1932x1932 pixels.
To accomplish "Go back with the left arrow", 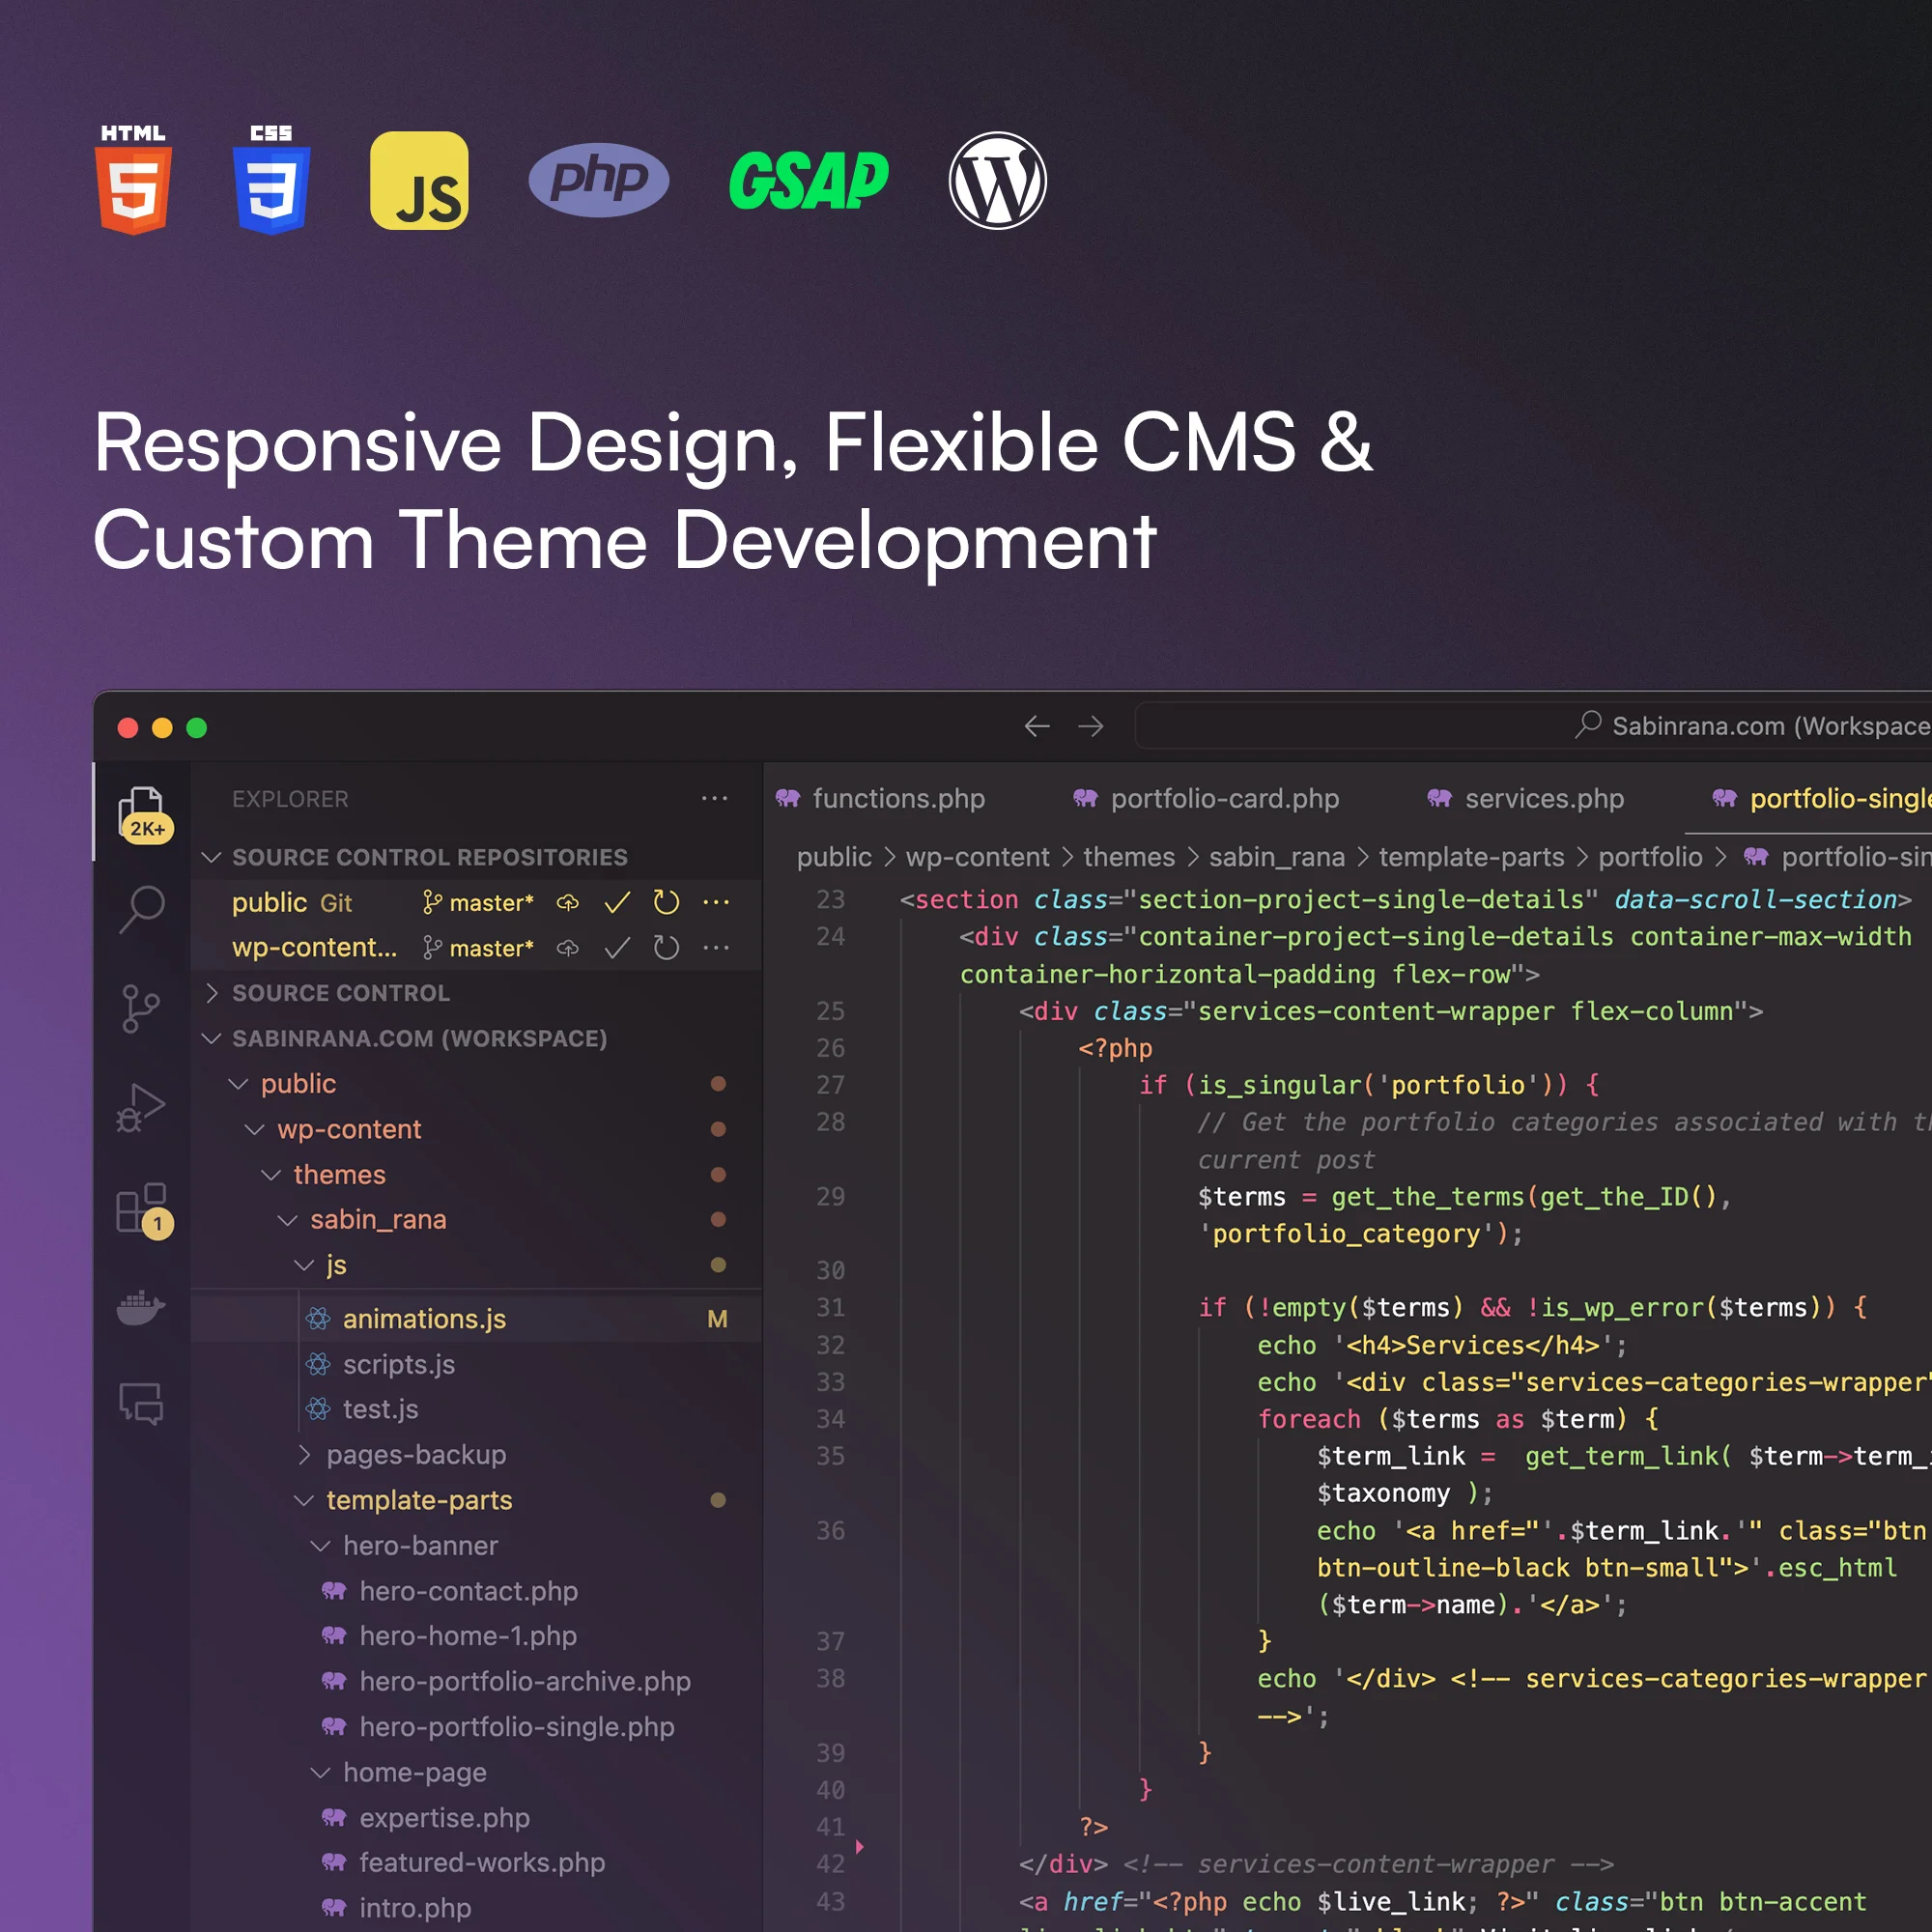I will click(1037, 726).
